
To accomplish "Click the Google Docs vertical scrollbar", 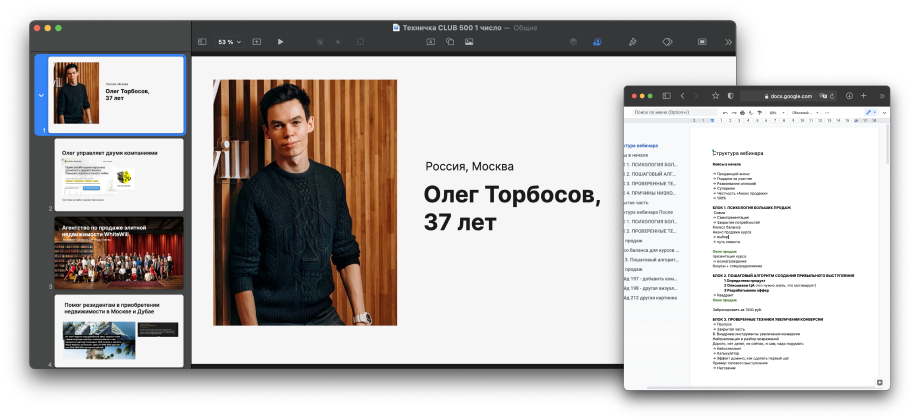I will (x=887, y=144).
